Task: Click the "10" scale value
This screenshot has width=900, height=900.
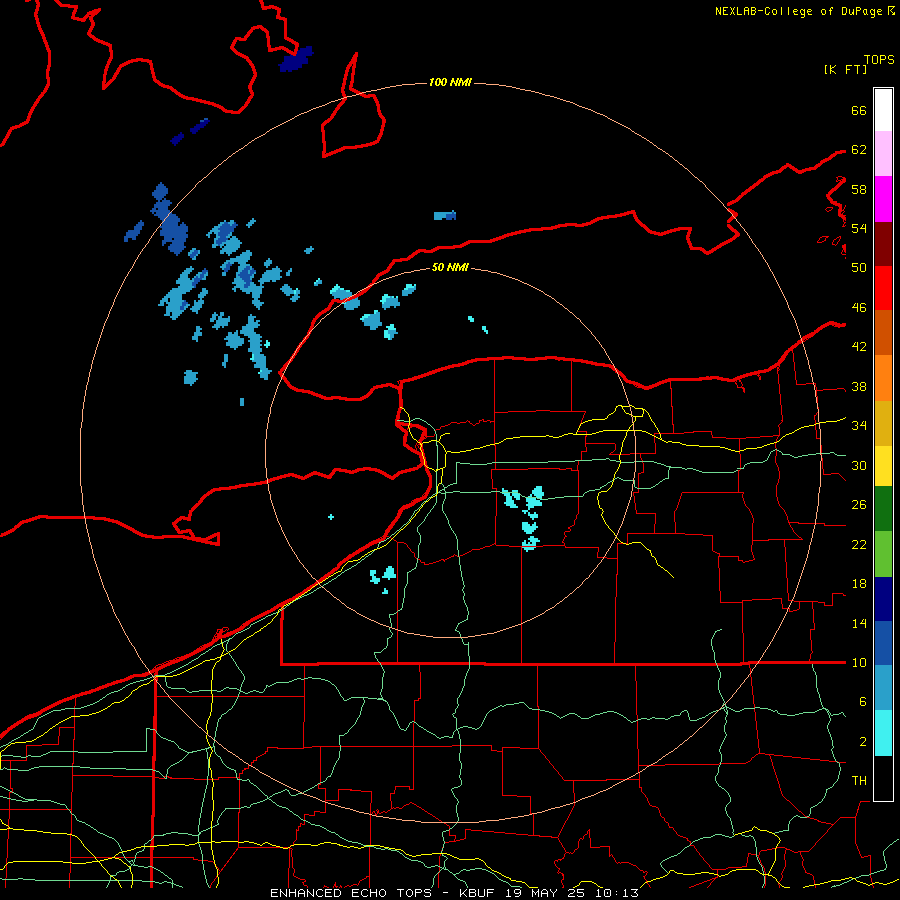Action: click(859, 662)
